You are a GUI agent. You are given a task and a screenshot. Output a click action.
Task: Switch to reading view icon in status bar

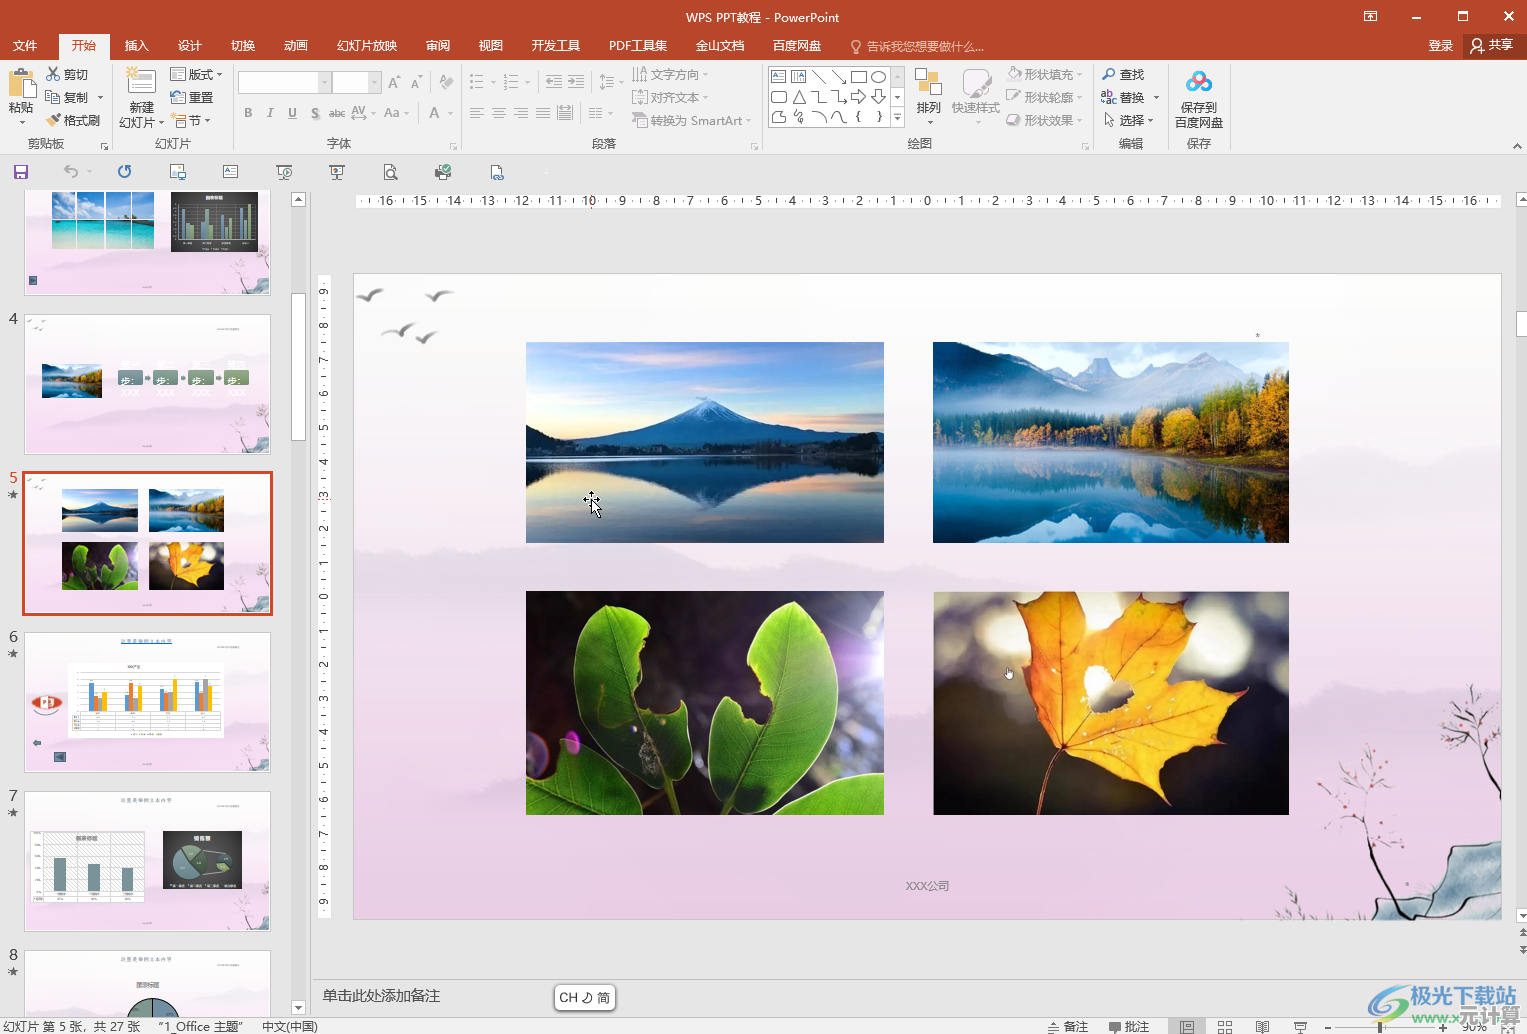(1262, 1027)
